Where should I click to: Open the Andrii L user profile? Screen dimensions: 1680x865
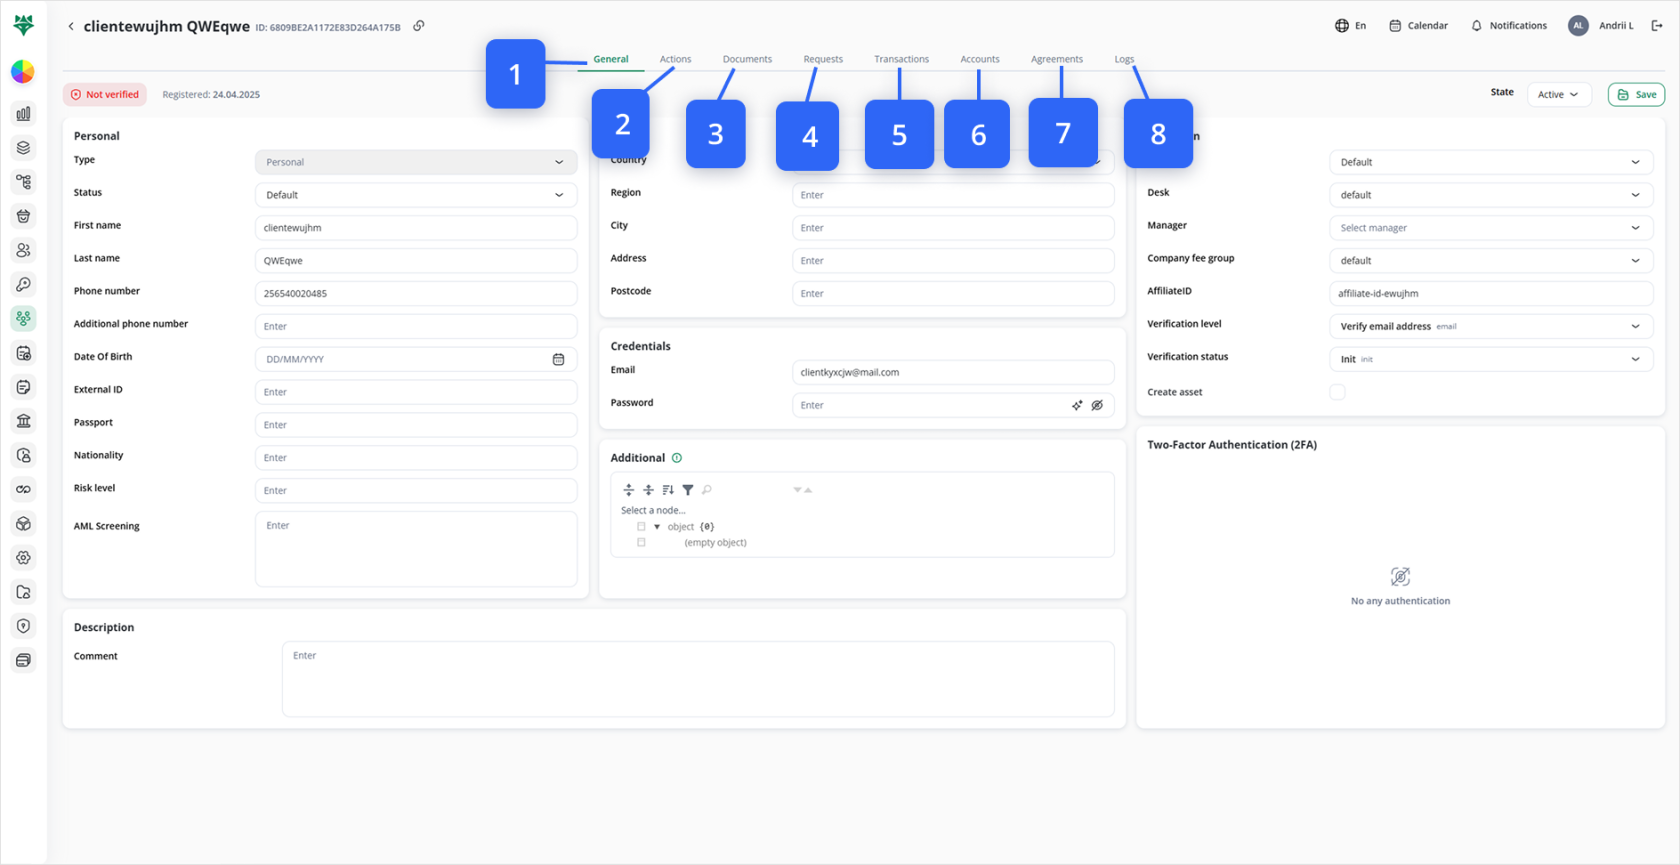click(x=1601, y=26)
